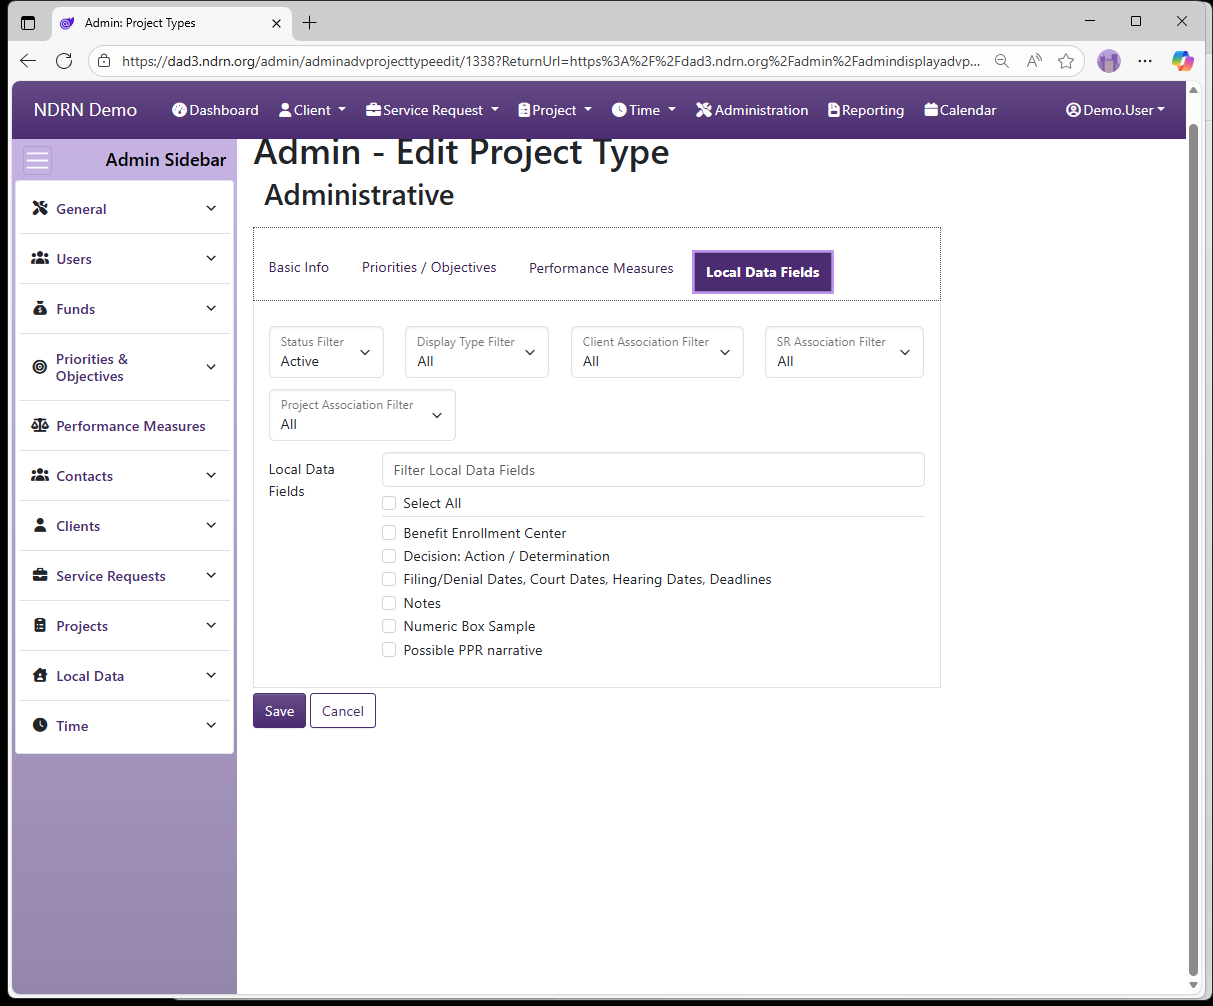Check Possible PPR narrative checkbox
This screenshot has height=1006, width=1213.
389,650
